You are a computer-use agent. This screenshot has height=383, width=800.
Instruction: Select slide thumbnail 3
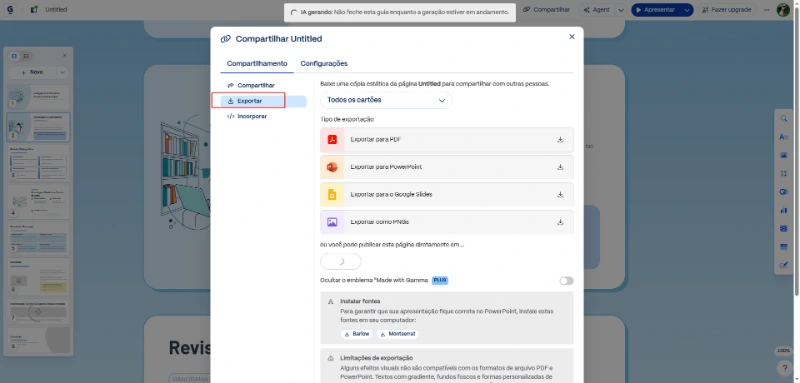point(38,163)
